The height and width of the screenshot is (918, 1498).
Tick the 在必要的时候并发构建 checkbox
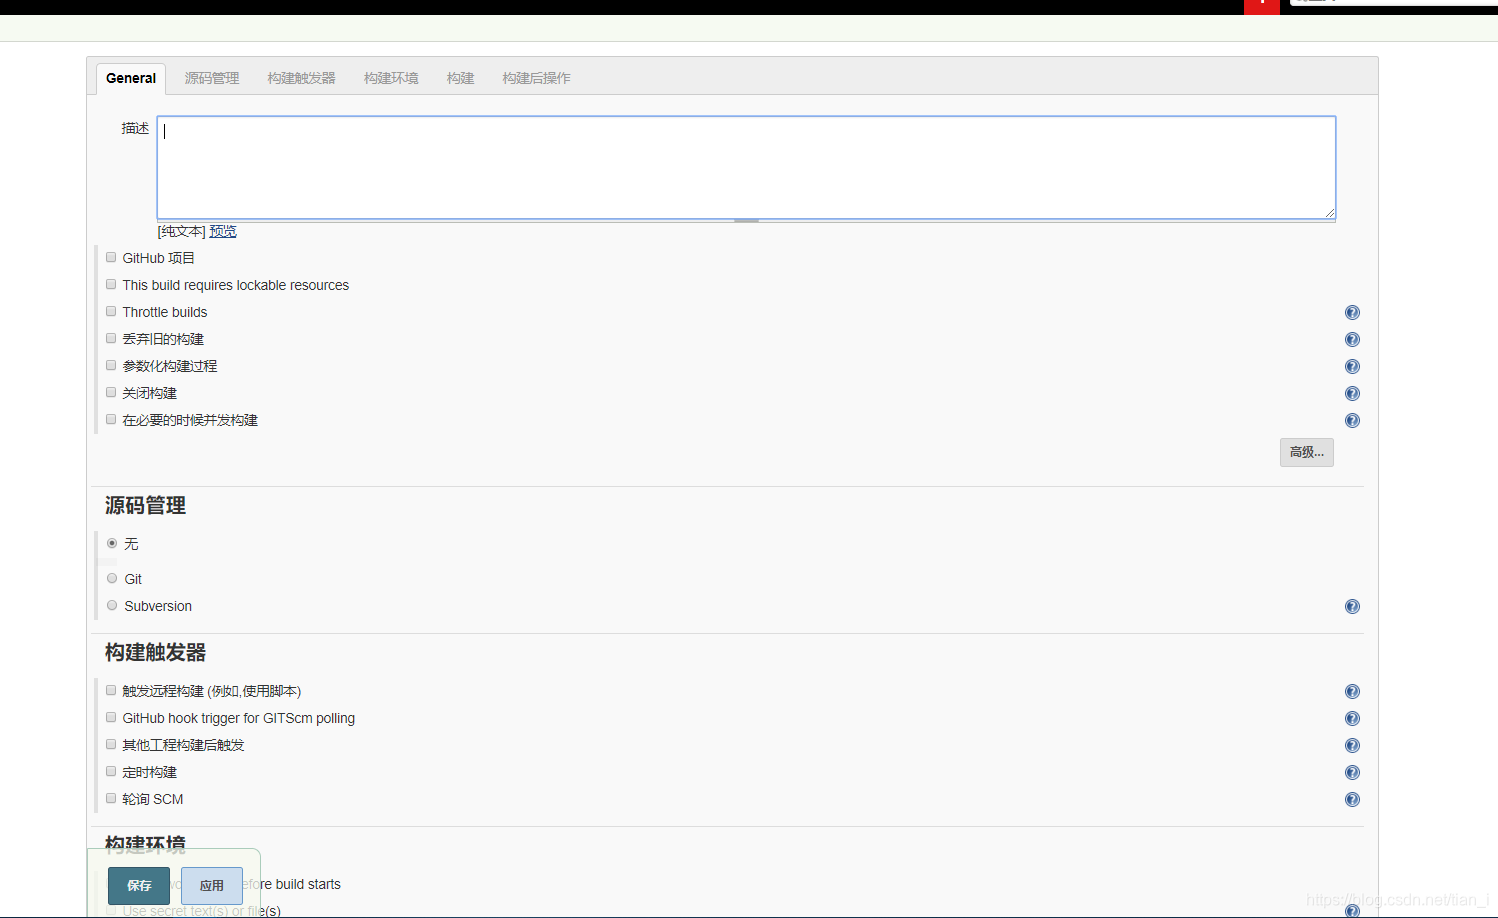pos(111,419)
